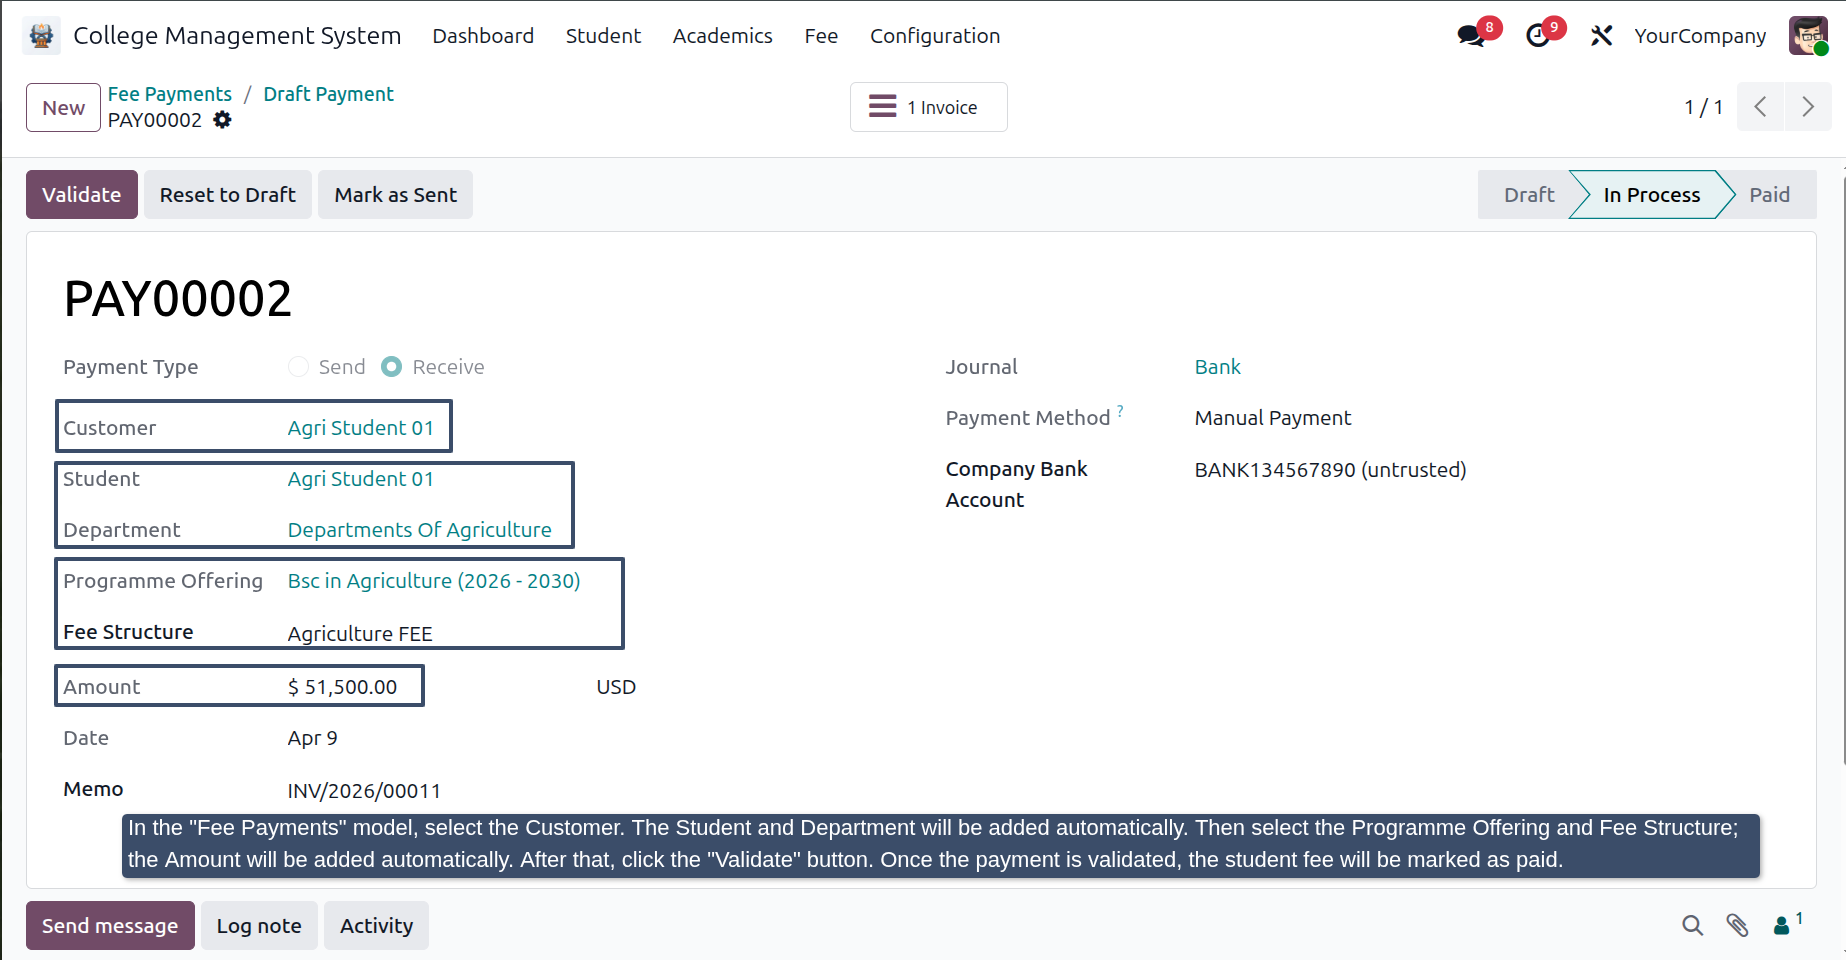Click the Validate button
The width and height of the screenshot is (1846, 960).
tap(82, 195)
